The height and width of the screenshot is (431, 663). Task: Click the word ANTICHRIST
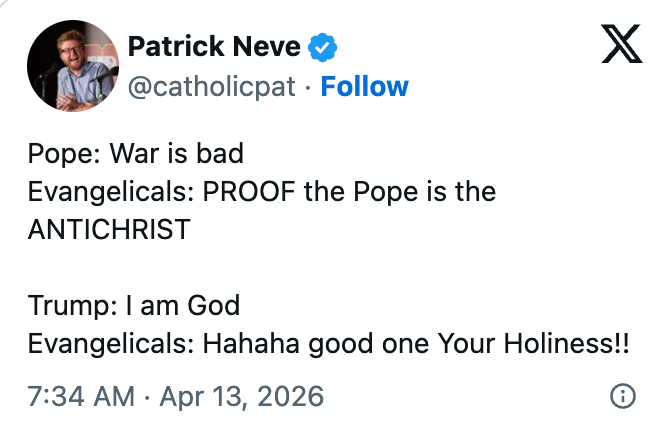coord(108,228)
